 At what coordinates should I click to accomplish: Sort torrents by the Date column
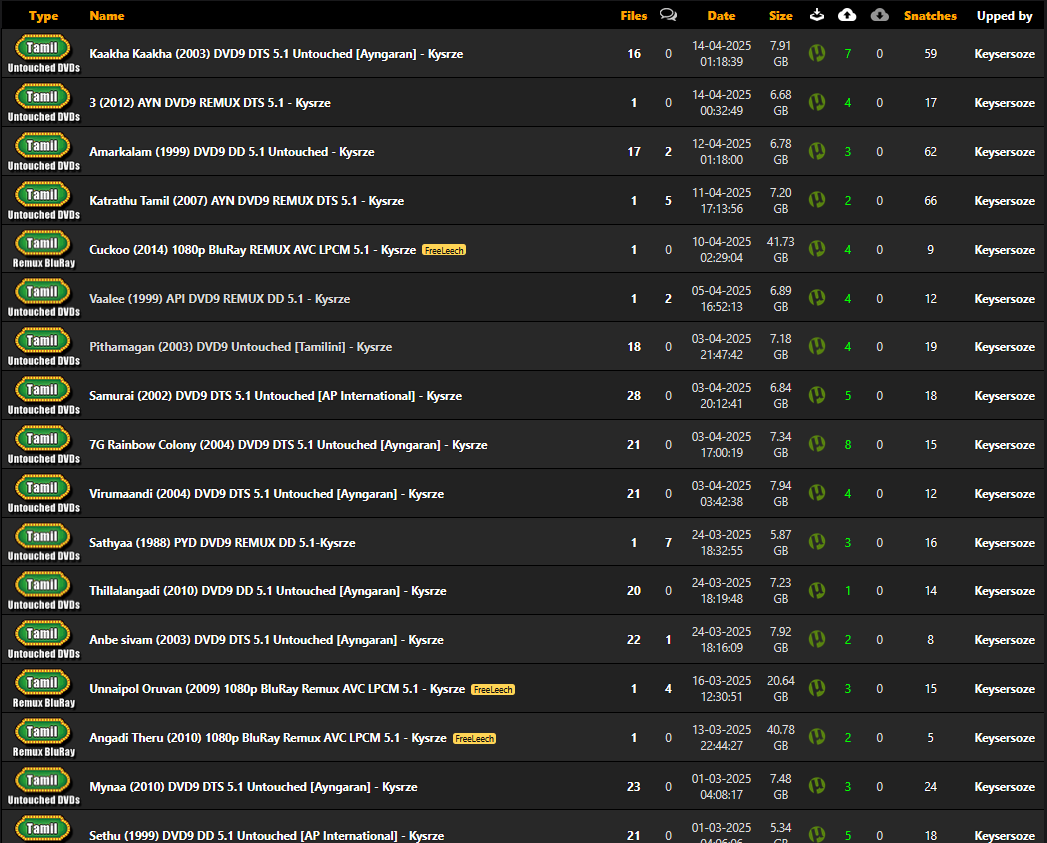(721, 16)
